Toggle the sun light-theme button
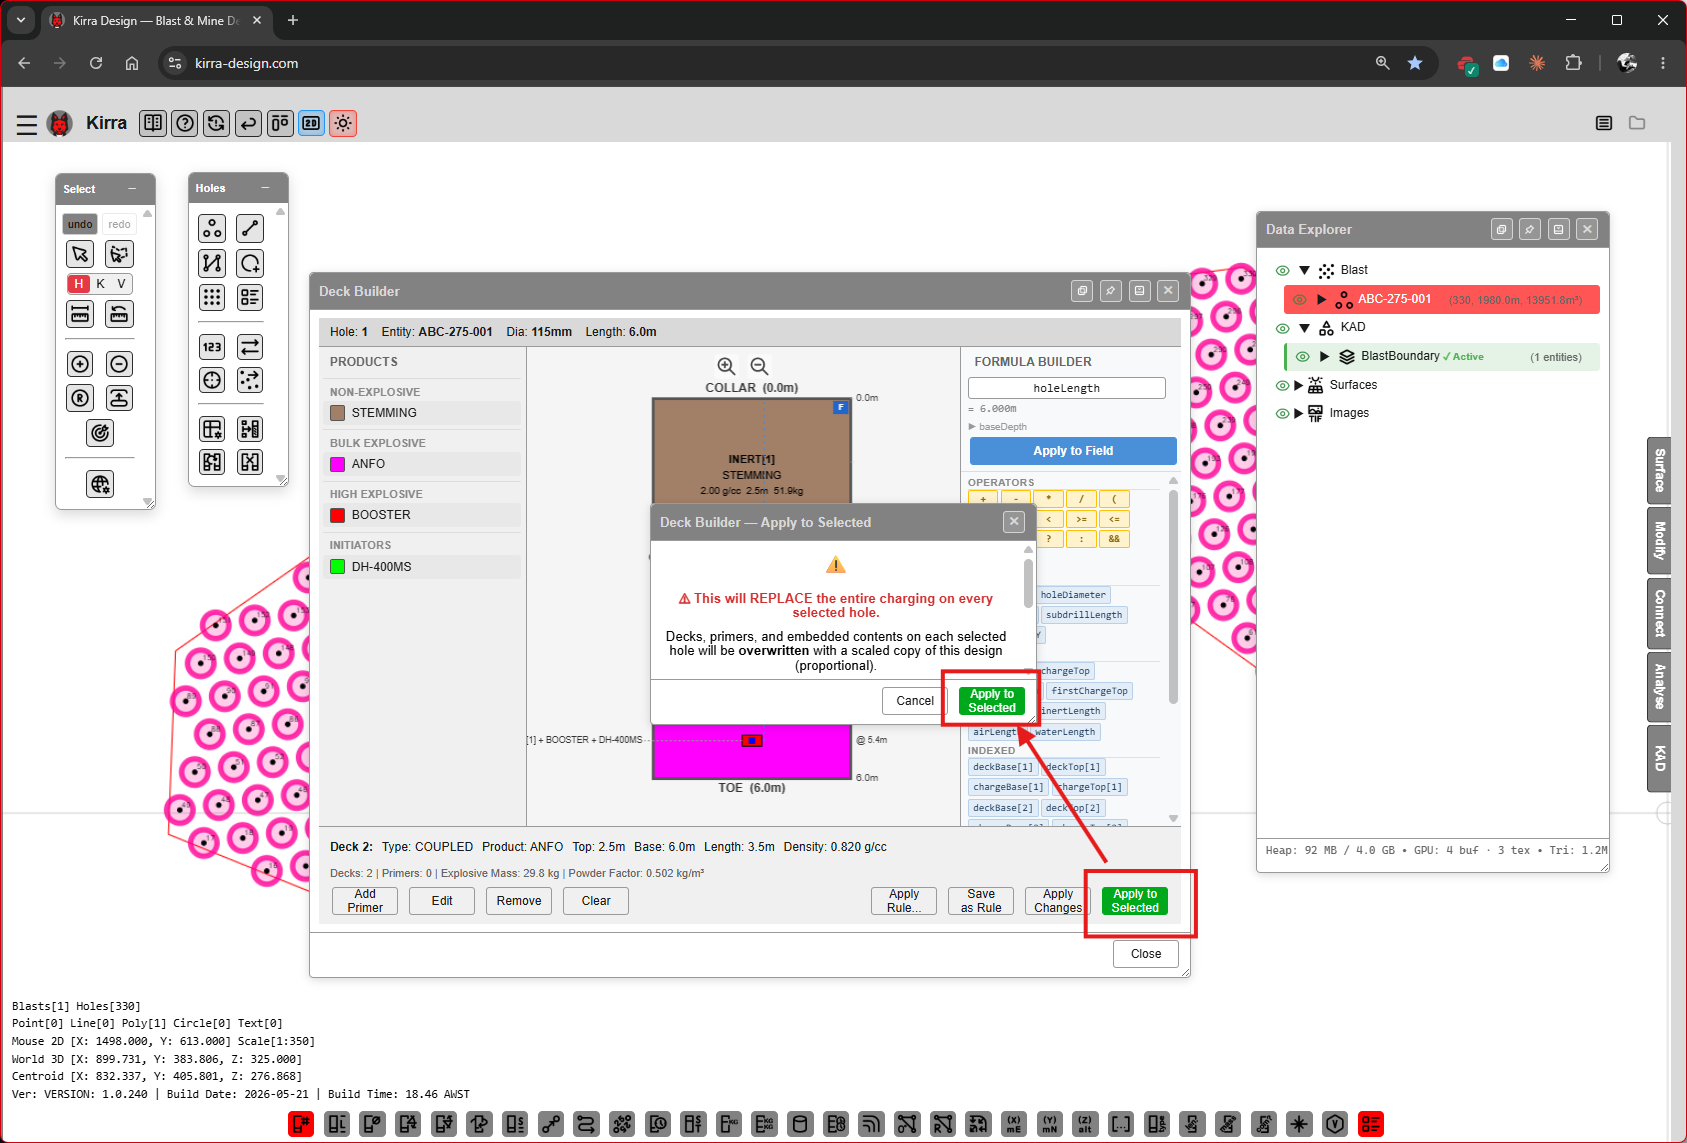 [x=343, y=123]
